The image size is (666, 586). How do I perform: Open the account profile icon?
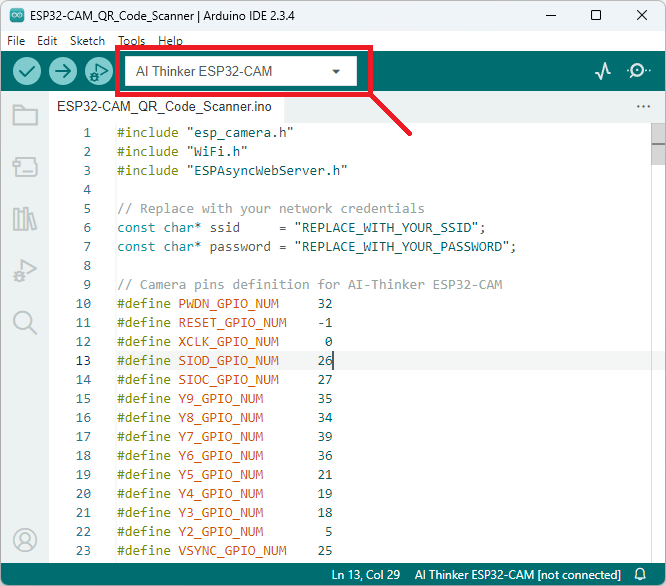[25, 540]
